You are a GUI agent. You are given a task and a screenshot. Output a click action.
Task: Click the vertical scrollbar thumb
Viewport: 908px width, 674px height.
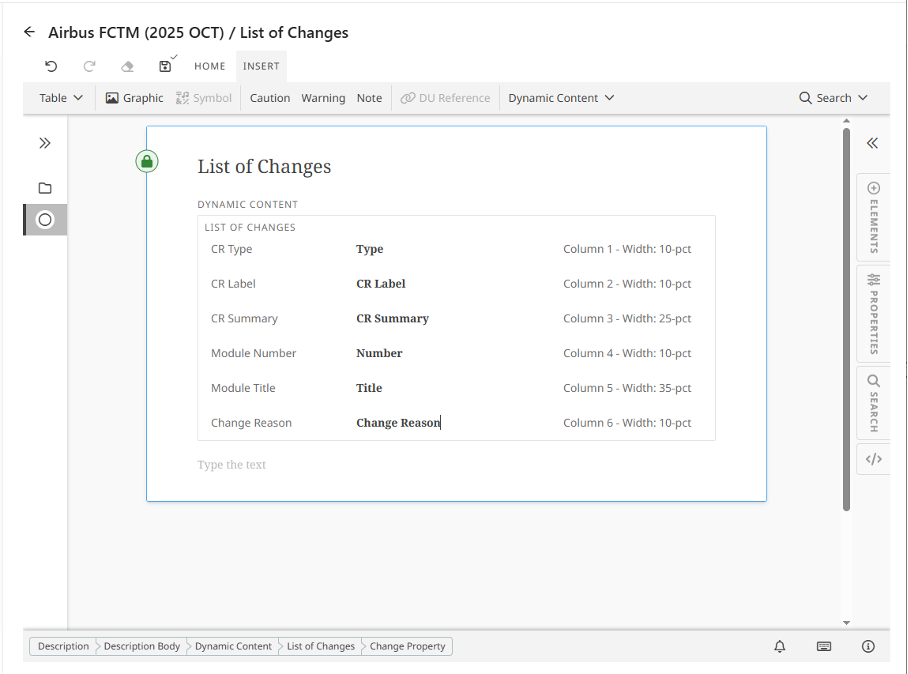coord(846,319)
